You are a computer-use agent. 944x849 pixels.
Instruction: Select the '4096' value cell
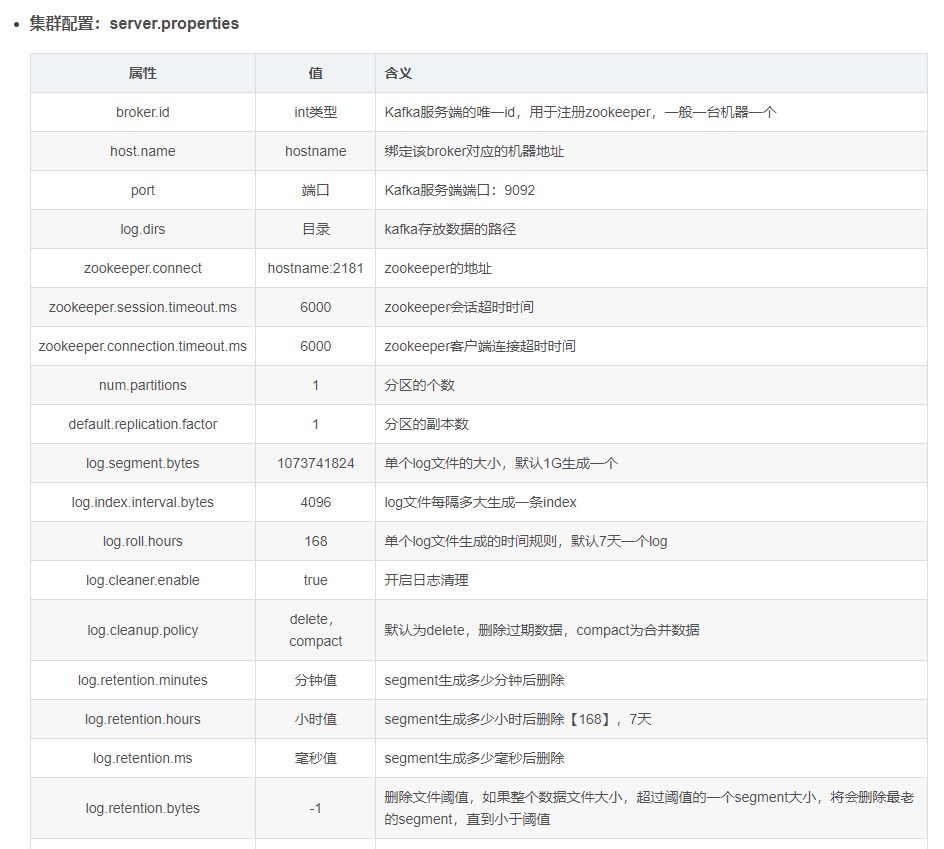point(315,503)
